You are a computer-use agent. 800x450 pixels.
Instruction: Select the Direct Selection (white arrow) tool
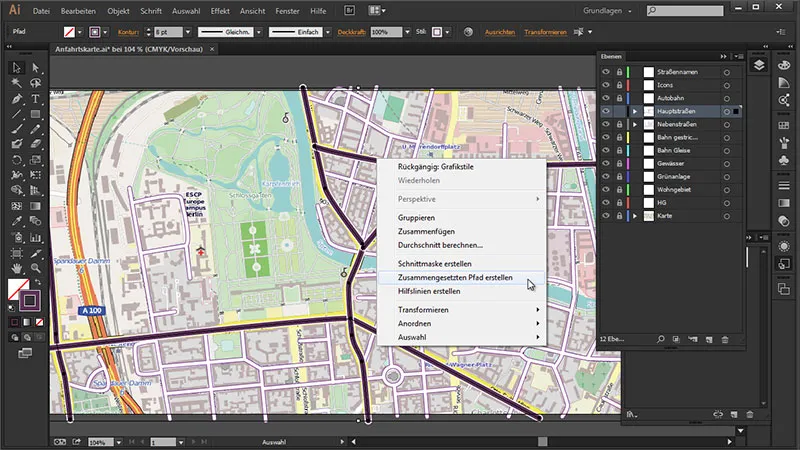pos(35,68)
